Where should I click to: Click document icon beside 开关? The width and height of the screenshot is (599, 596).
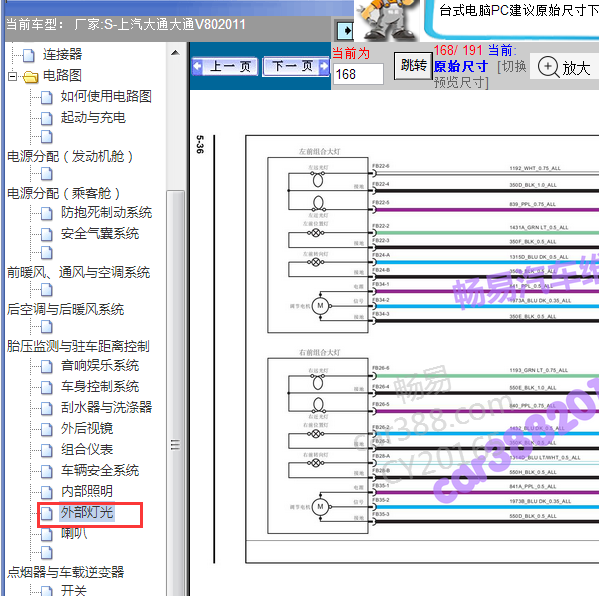47,591
